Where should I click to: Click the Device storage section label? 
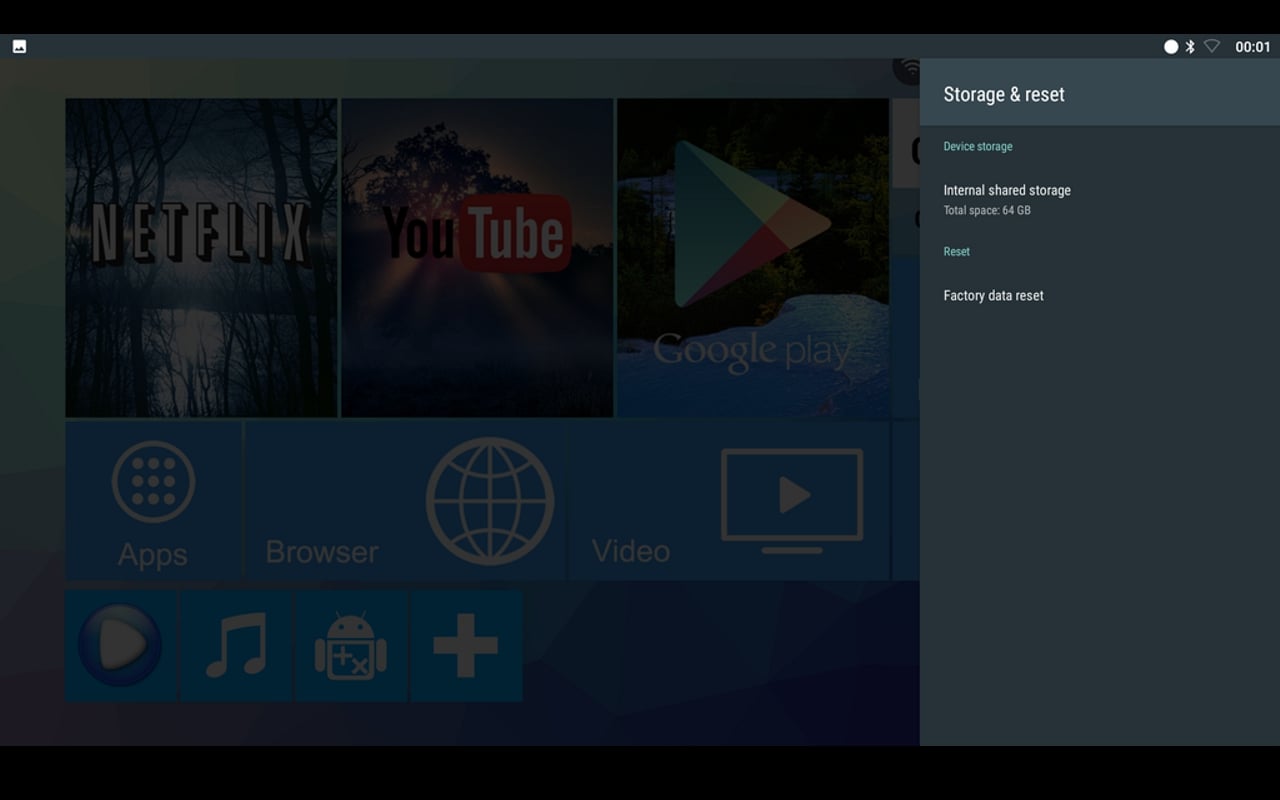(978, 146)
